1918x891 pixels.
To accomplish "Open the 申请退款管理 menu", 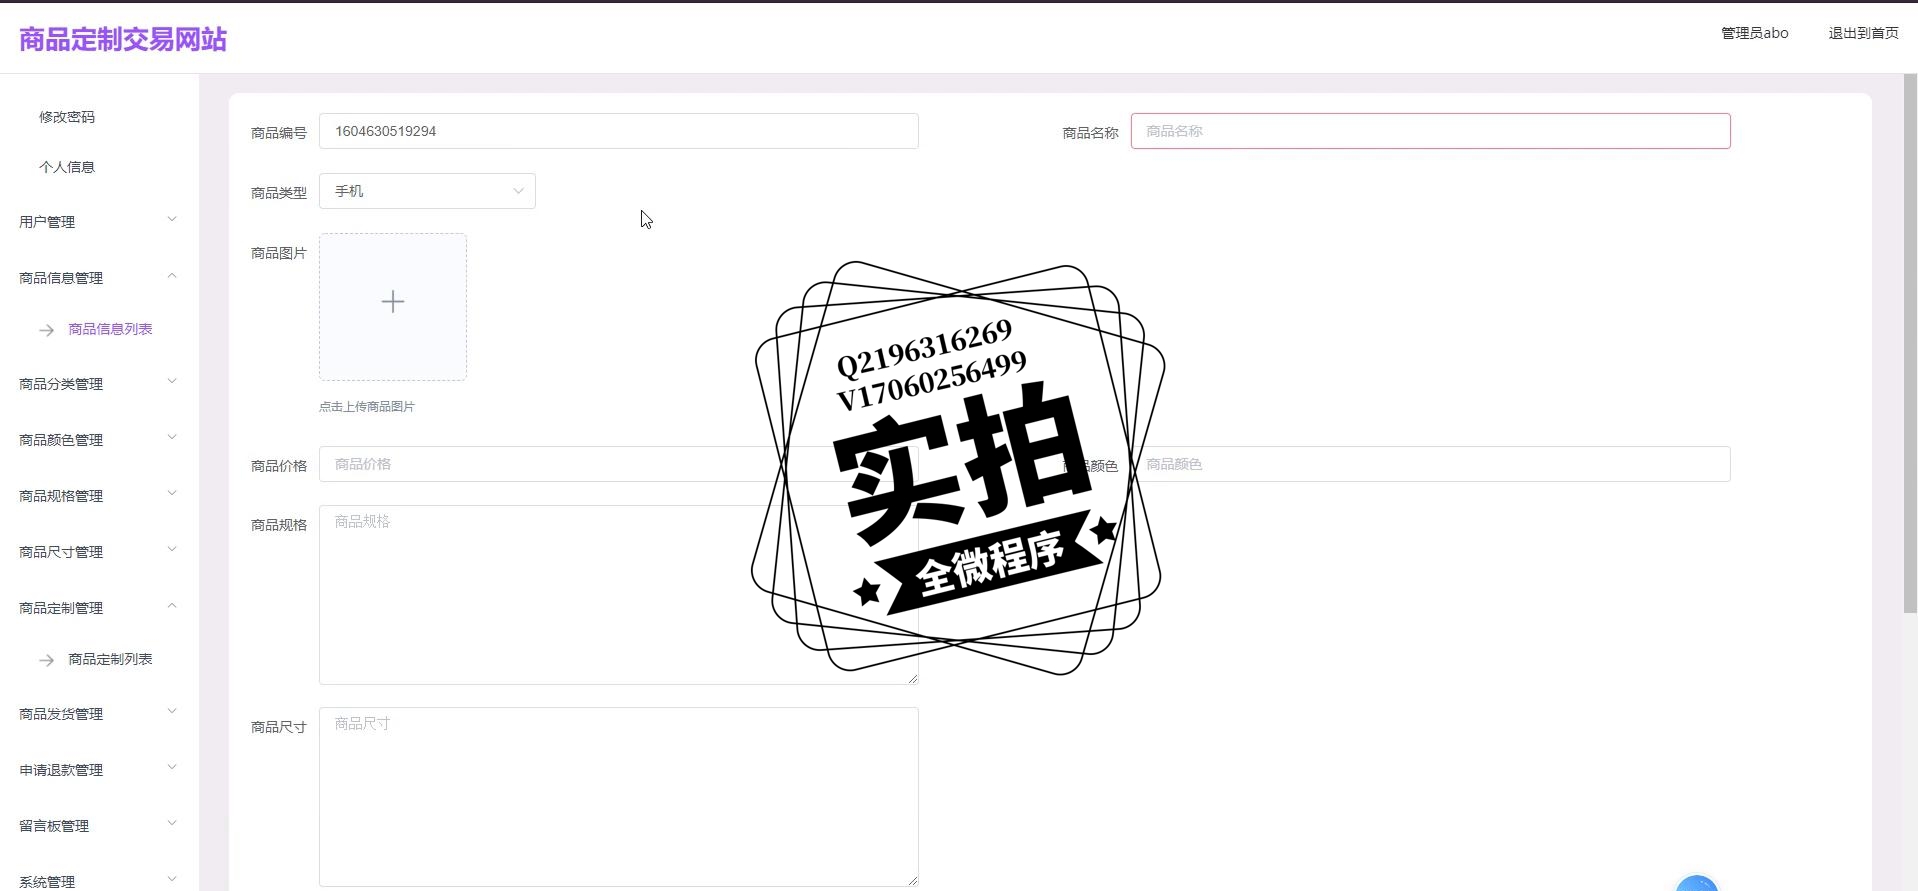I will (61, 770).
